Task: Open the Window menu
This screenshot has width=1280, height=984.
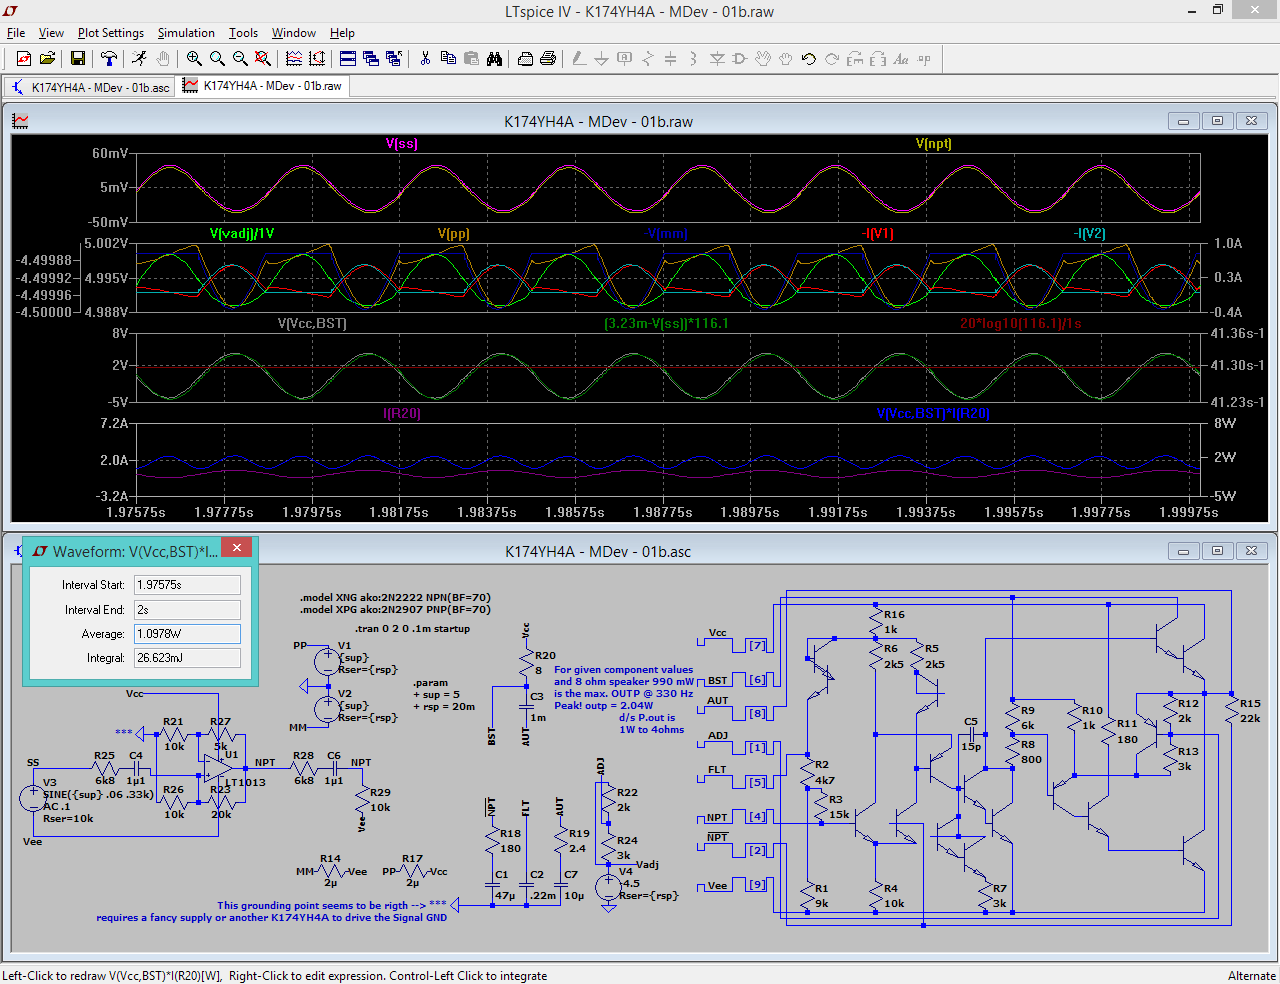Action: 294,33
